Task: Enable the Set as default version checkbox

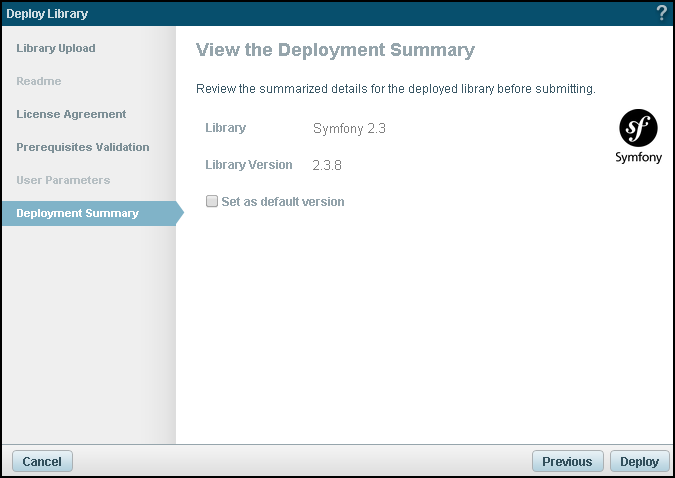Action: [x=212, y=201]
